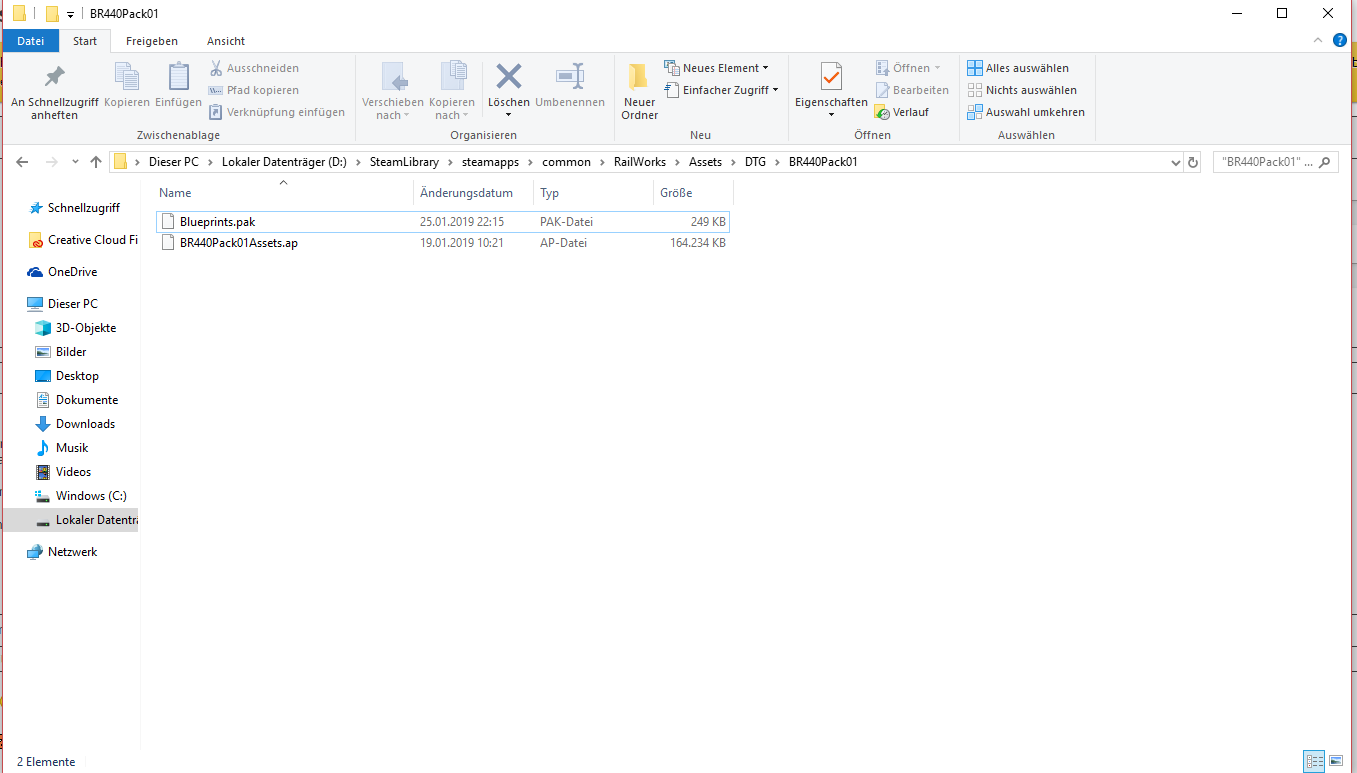Open Creative Cloud Files in navigation pane
Screen dimensions: 1357x773
[83, 240]
